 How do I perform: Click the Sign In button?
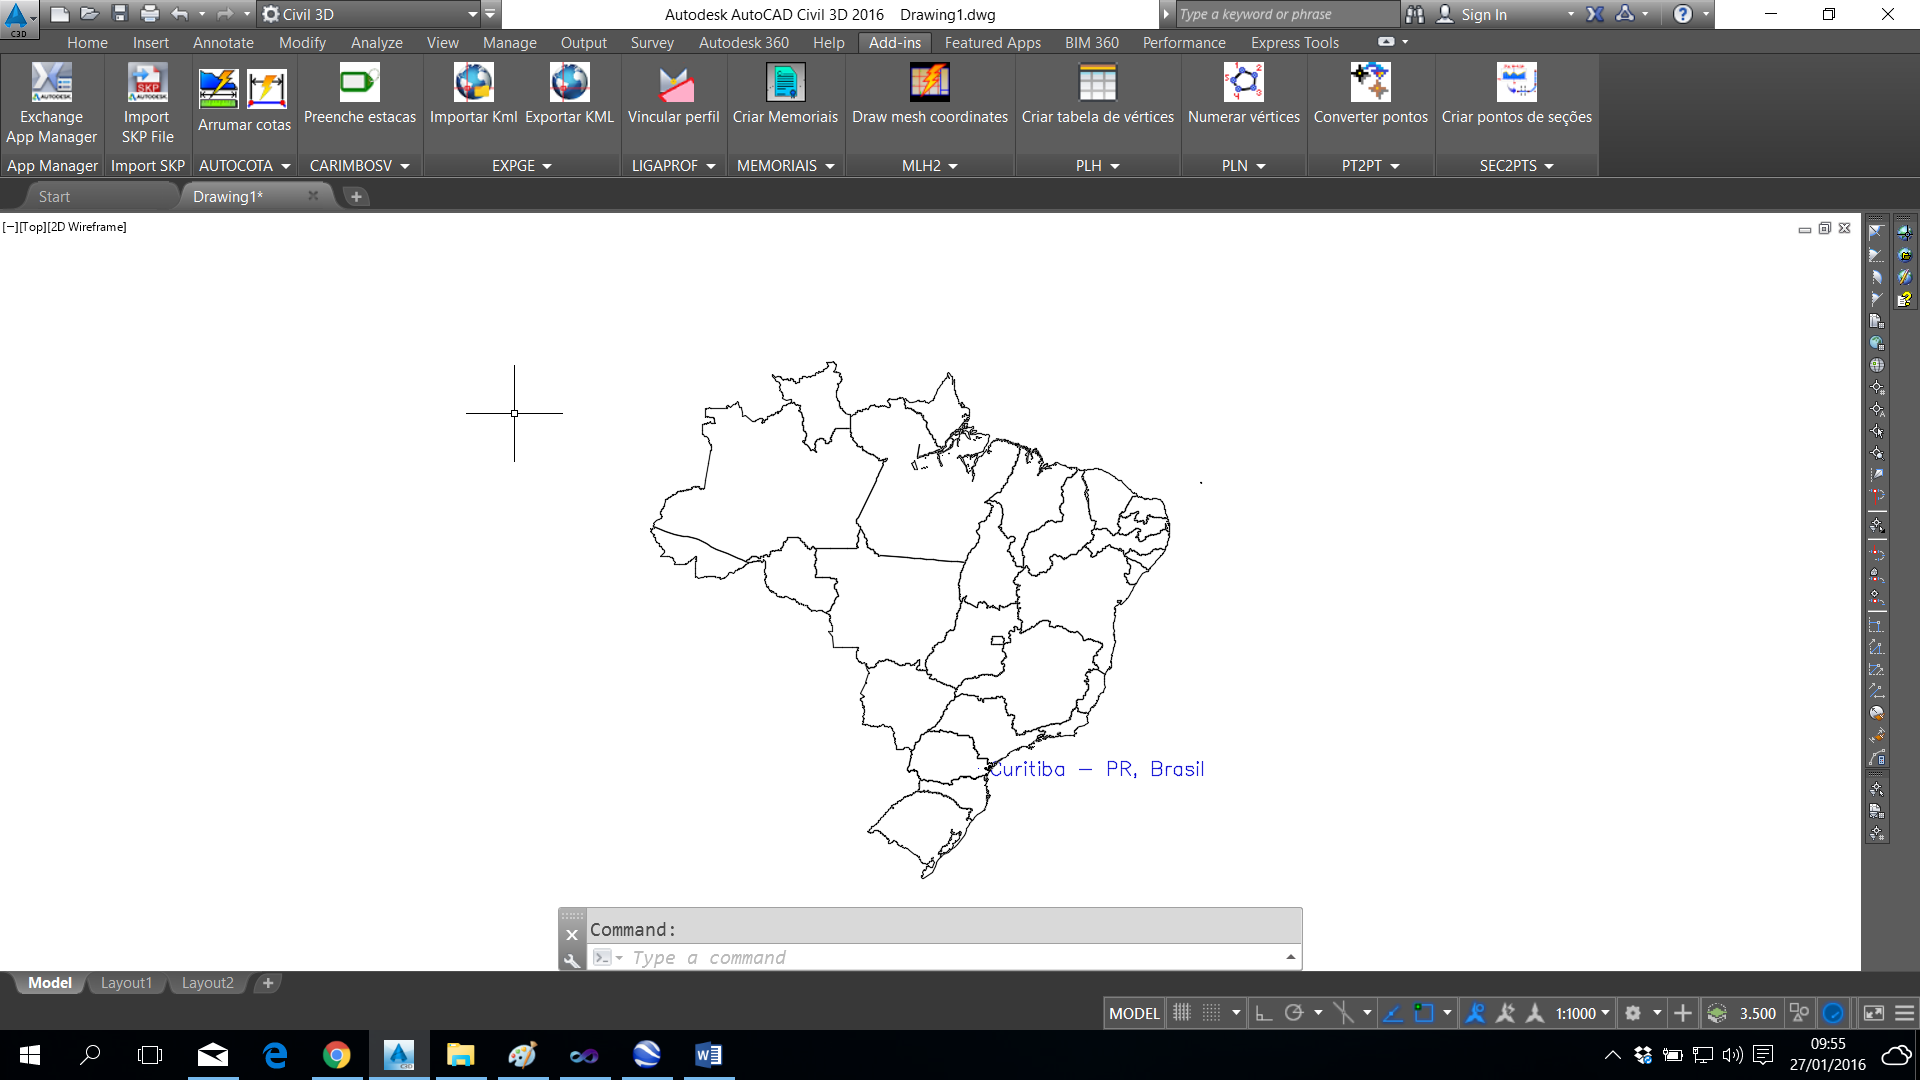coord(1483,14)
